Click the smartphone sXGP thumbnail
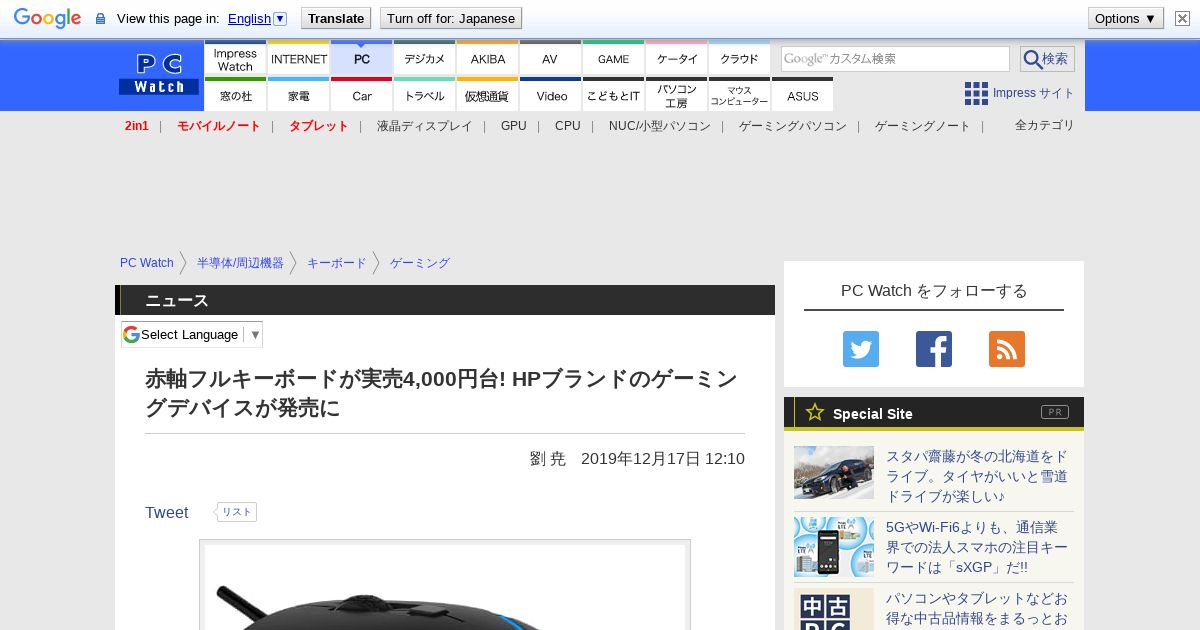The width and height of the screenshot is (1200, 630). click(x=834, y=547)
